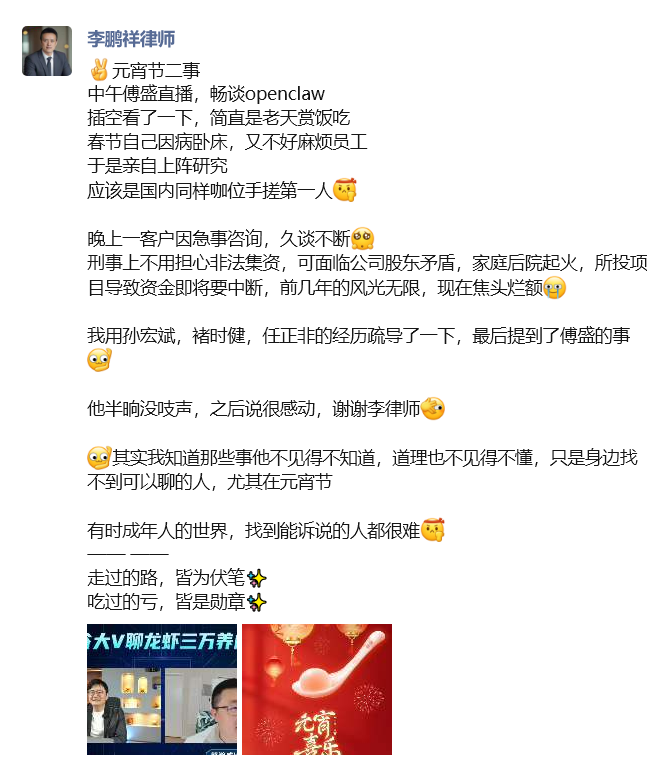Image resolution: width=663 pixels, height=780 pixels.
Task: Click the salute emoji after 谢谢李律师
Action: pyautogui.click(x=433, y=408)
